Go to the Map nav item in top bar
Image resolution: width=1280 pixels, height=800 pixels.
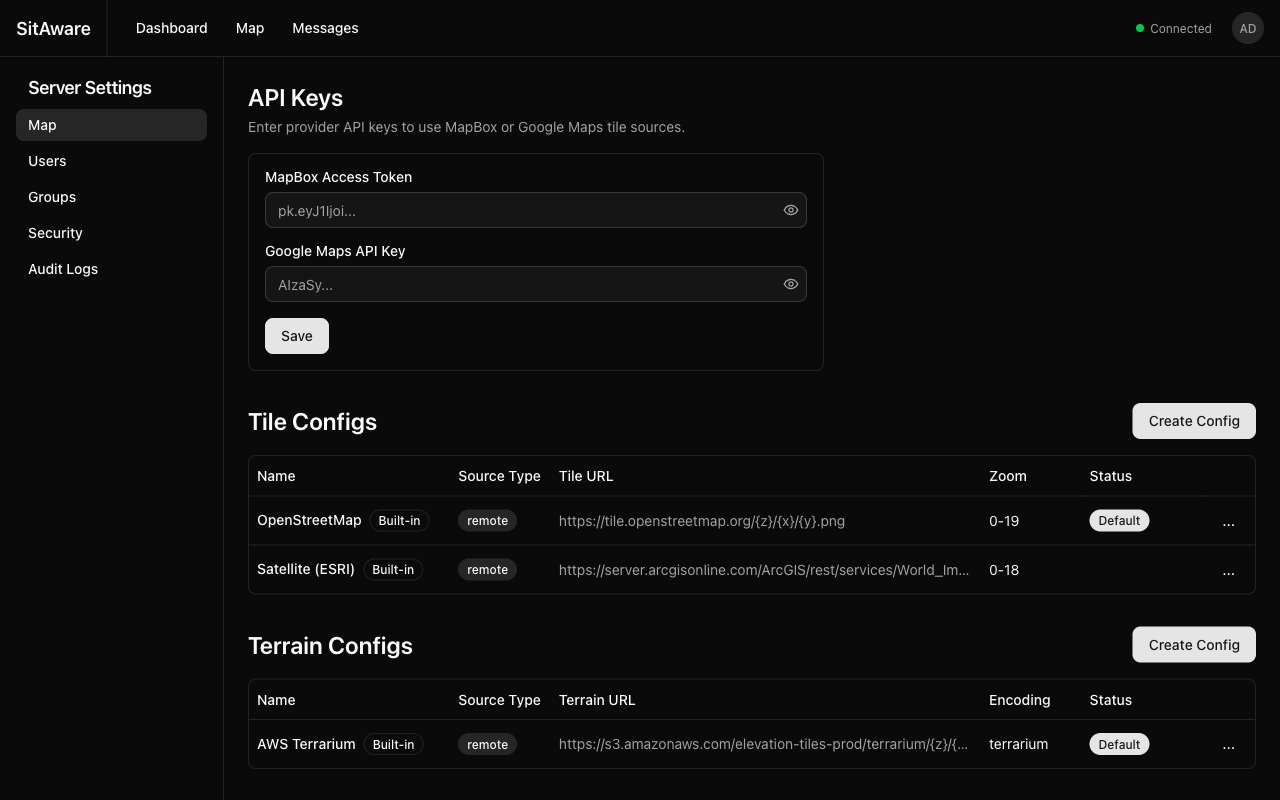tap(250, 28)
